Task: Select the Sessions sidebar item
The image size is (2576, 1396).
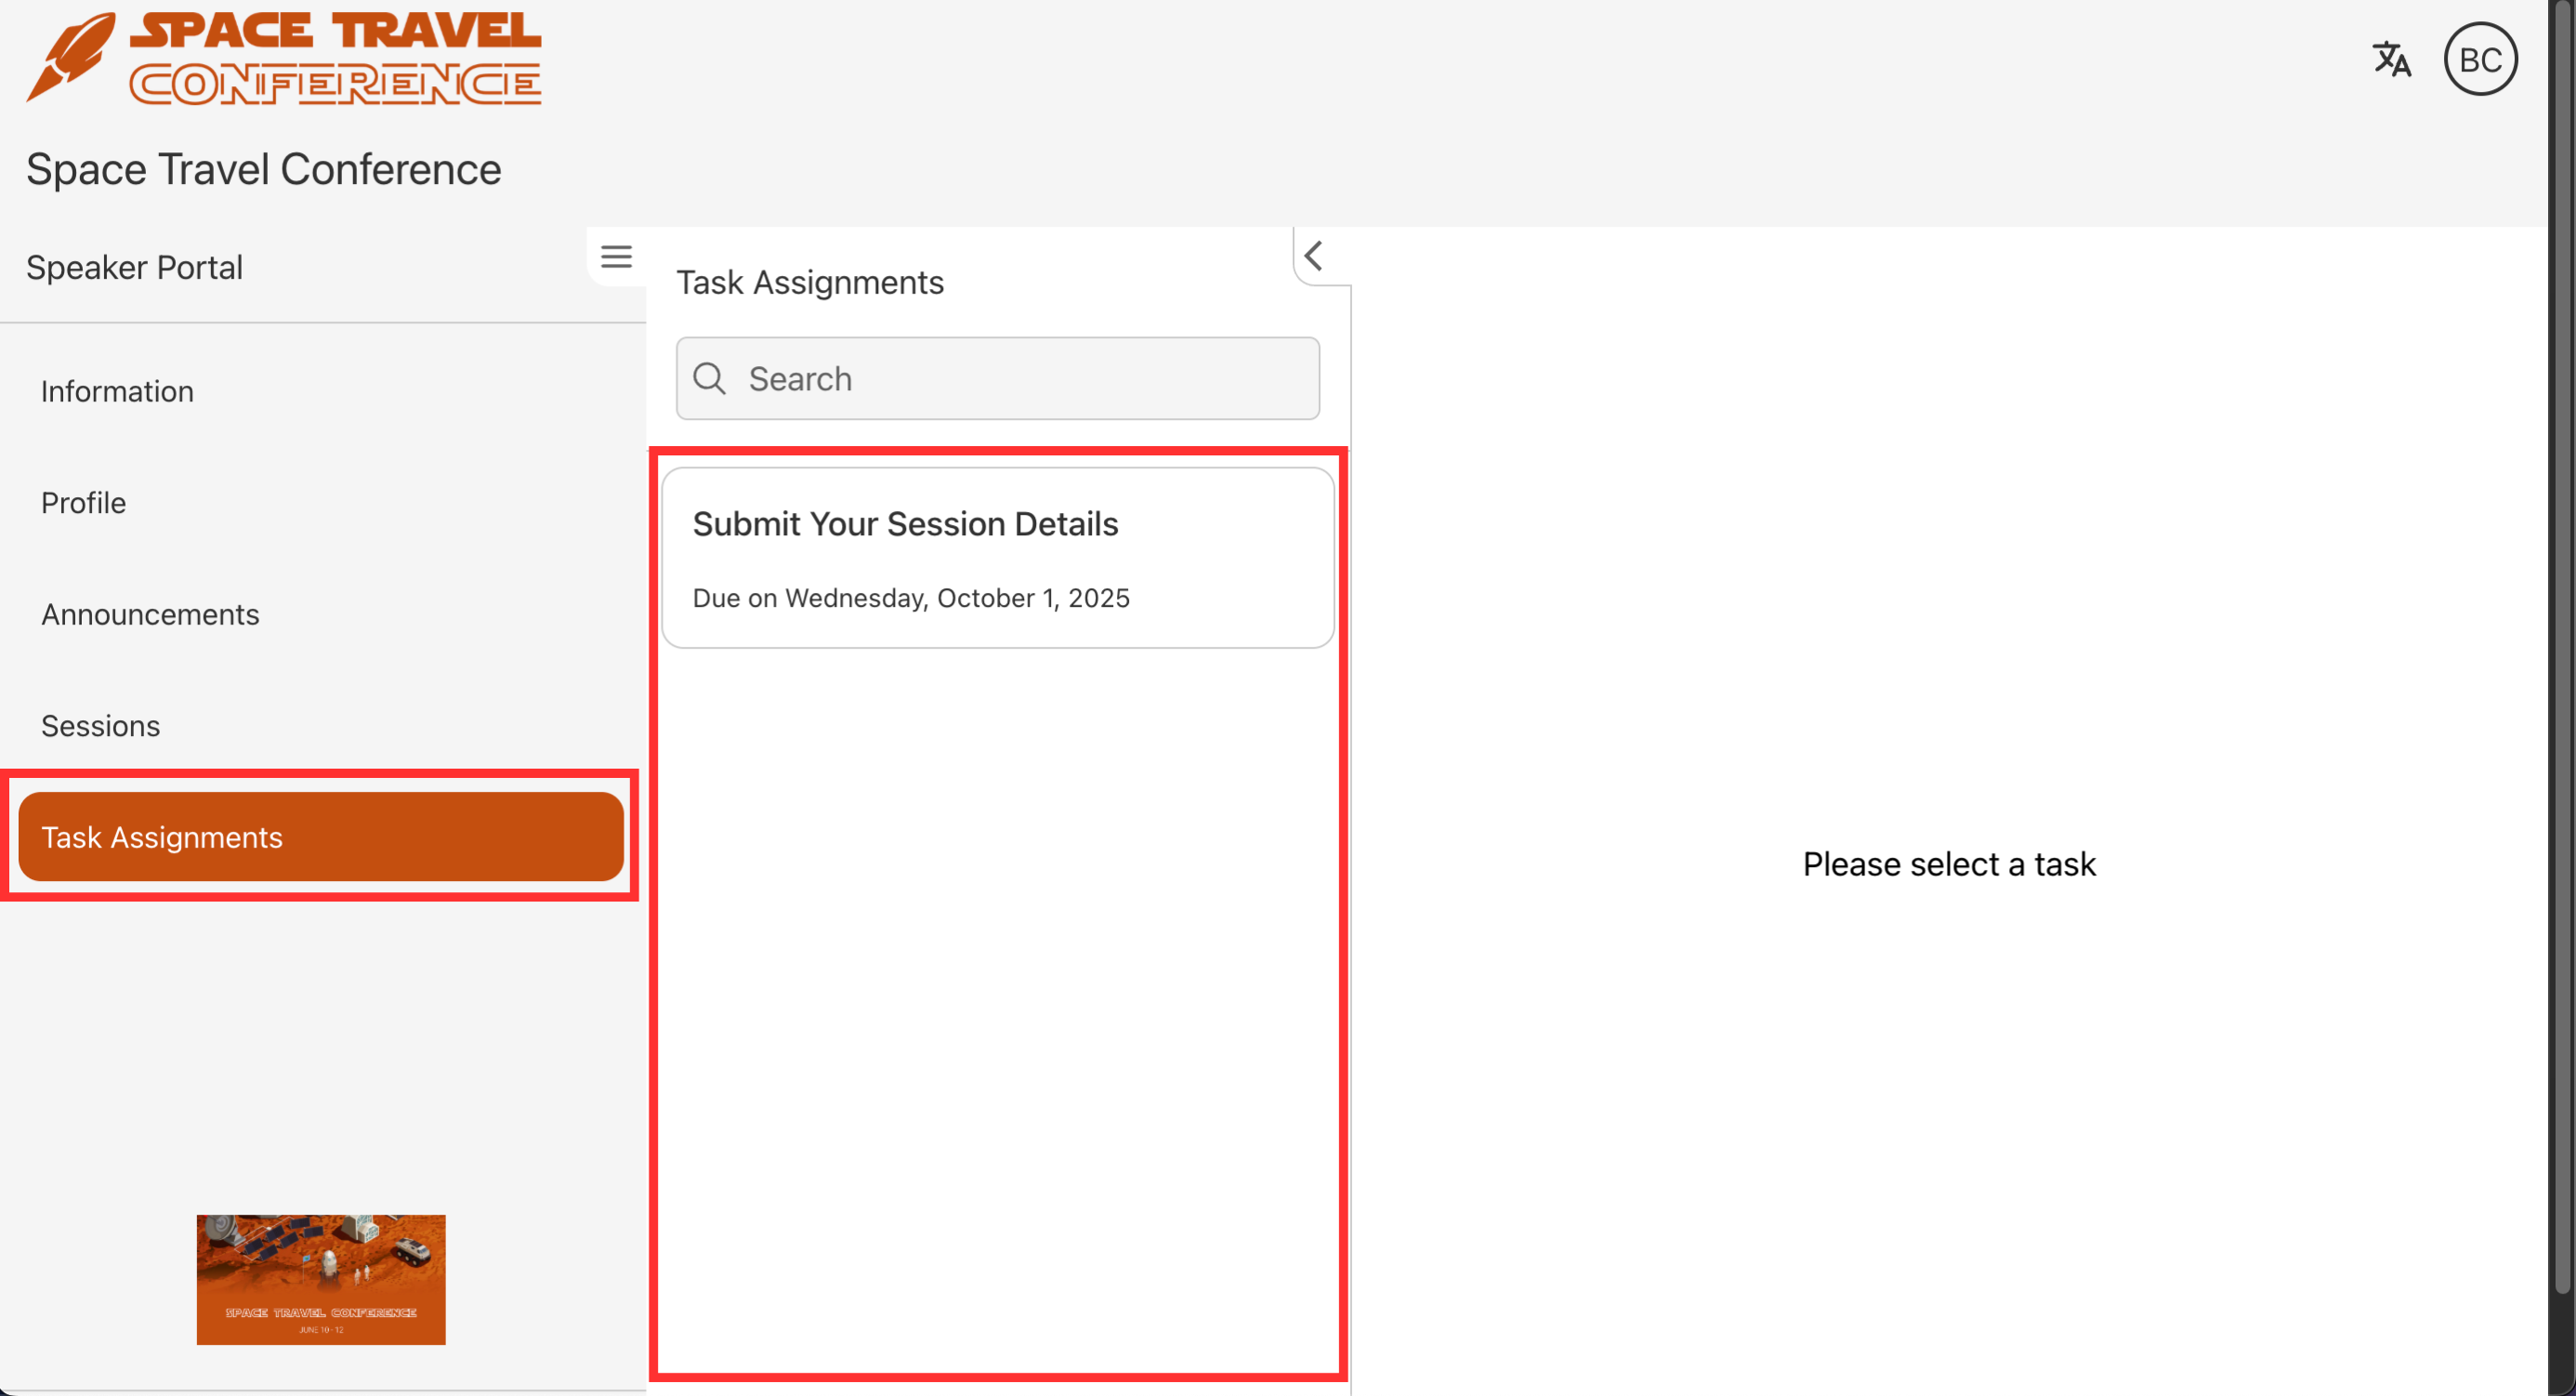Action: (100, 726)
